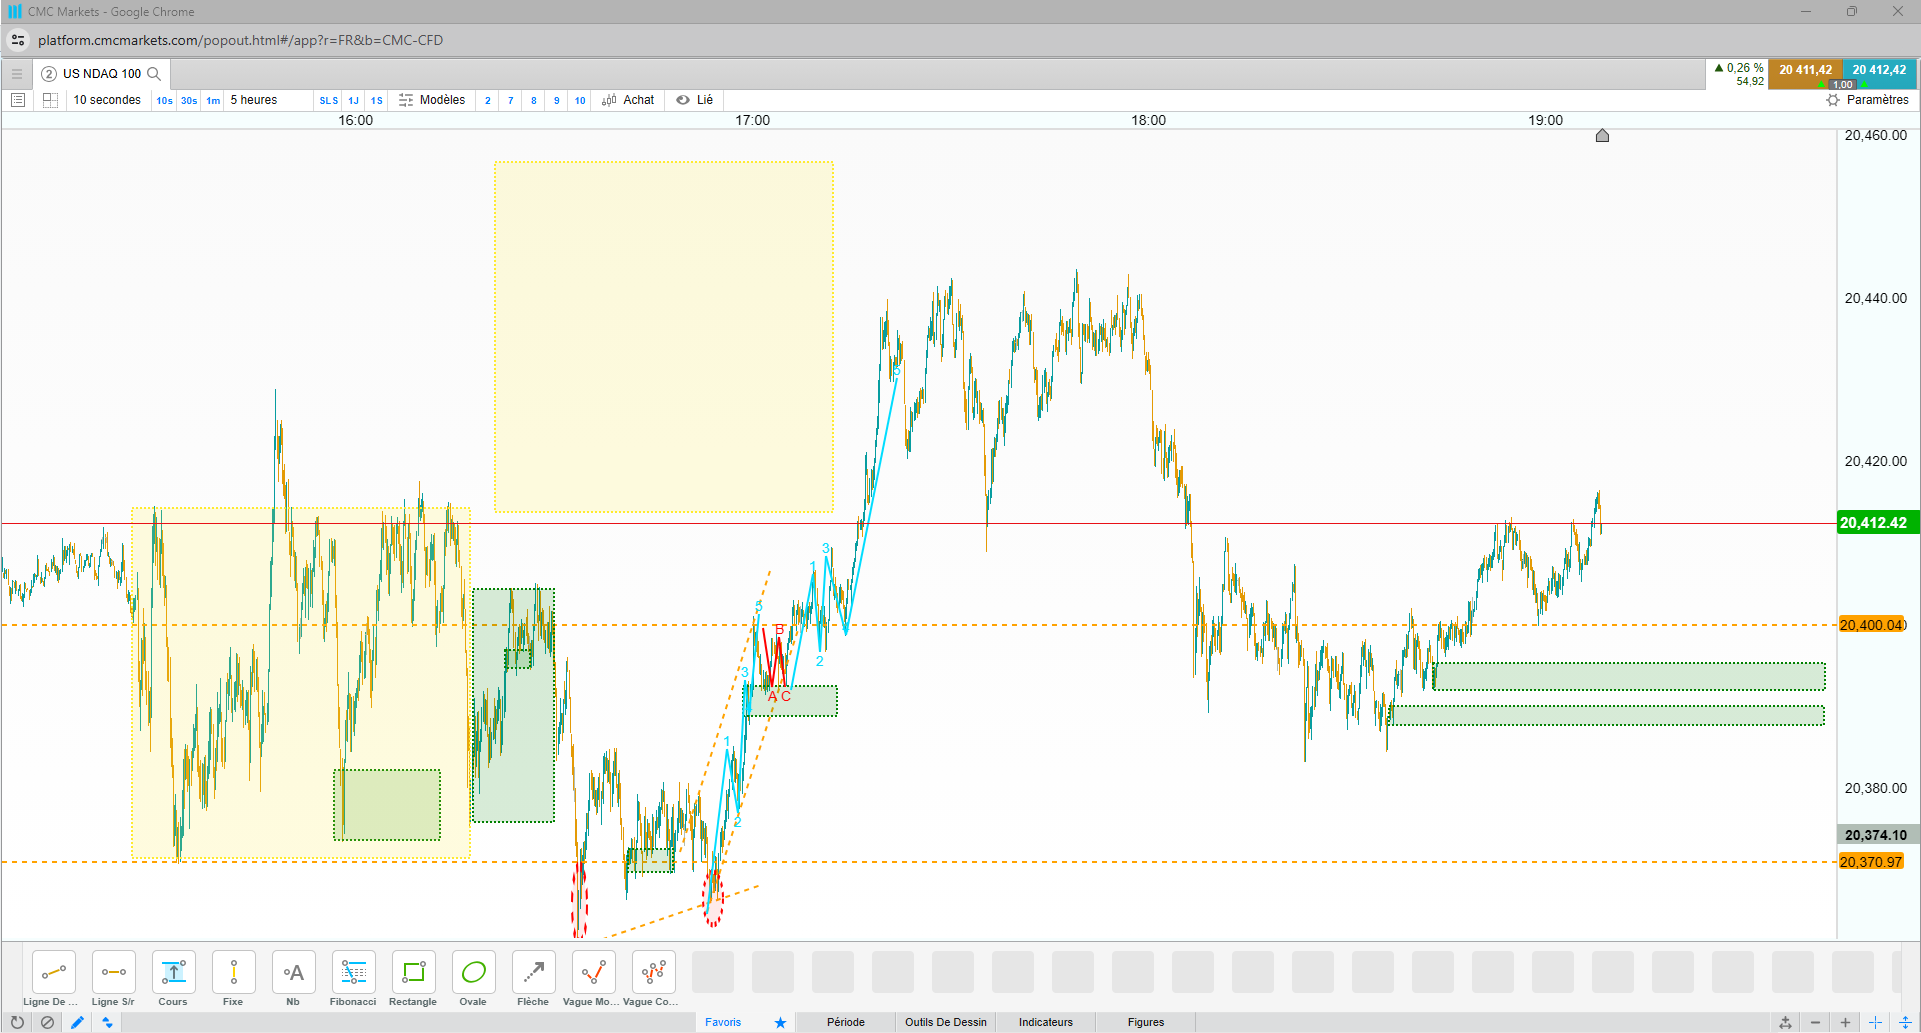Switch to the Favoris tab
The width and height of the screenshot is (1921, 1033).
(x=723, y=1022)
